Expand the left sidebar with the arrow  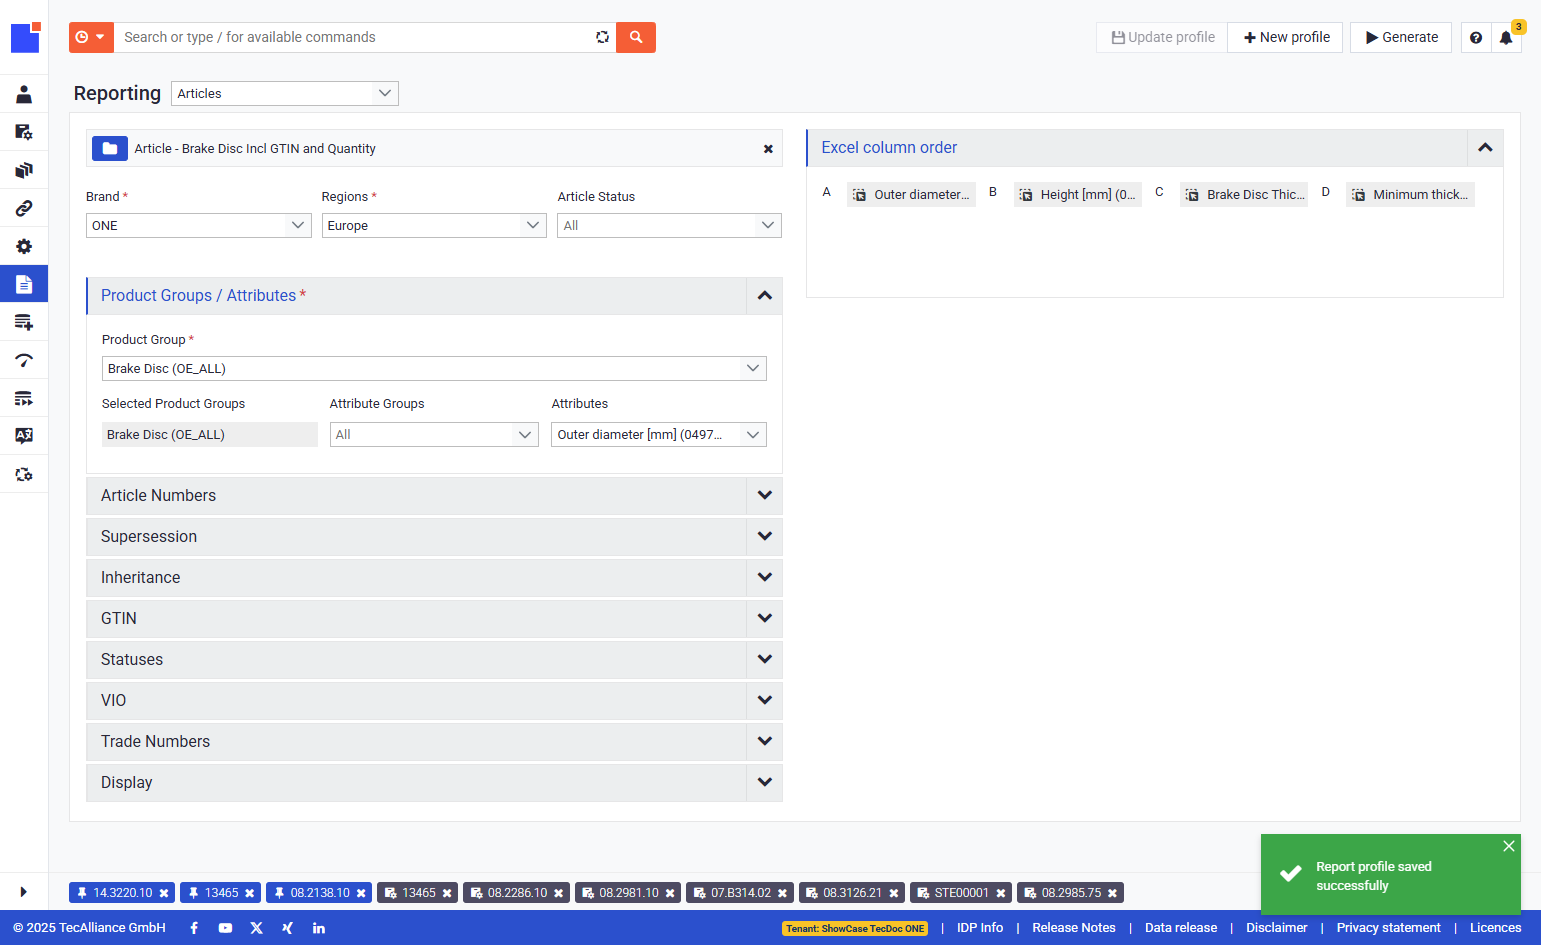pos(23,892)
